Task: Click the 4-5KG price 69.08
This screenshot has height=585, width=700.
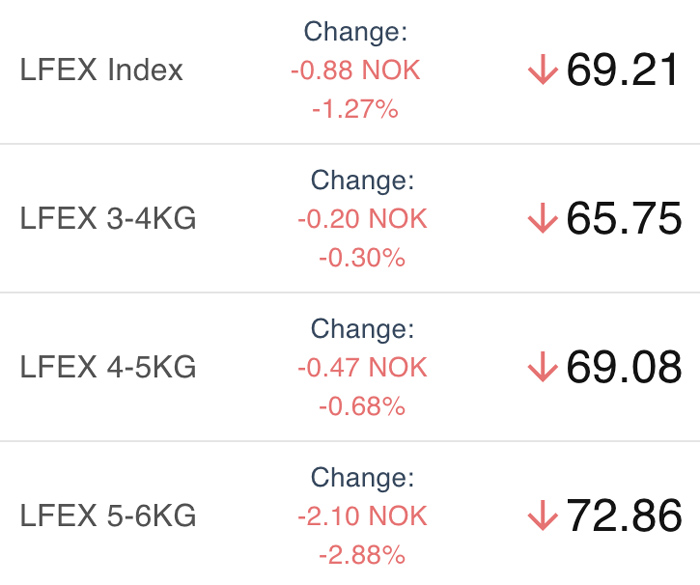Action: click(x=624, y=367)
